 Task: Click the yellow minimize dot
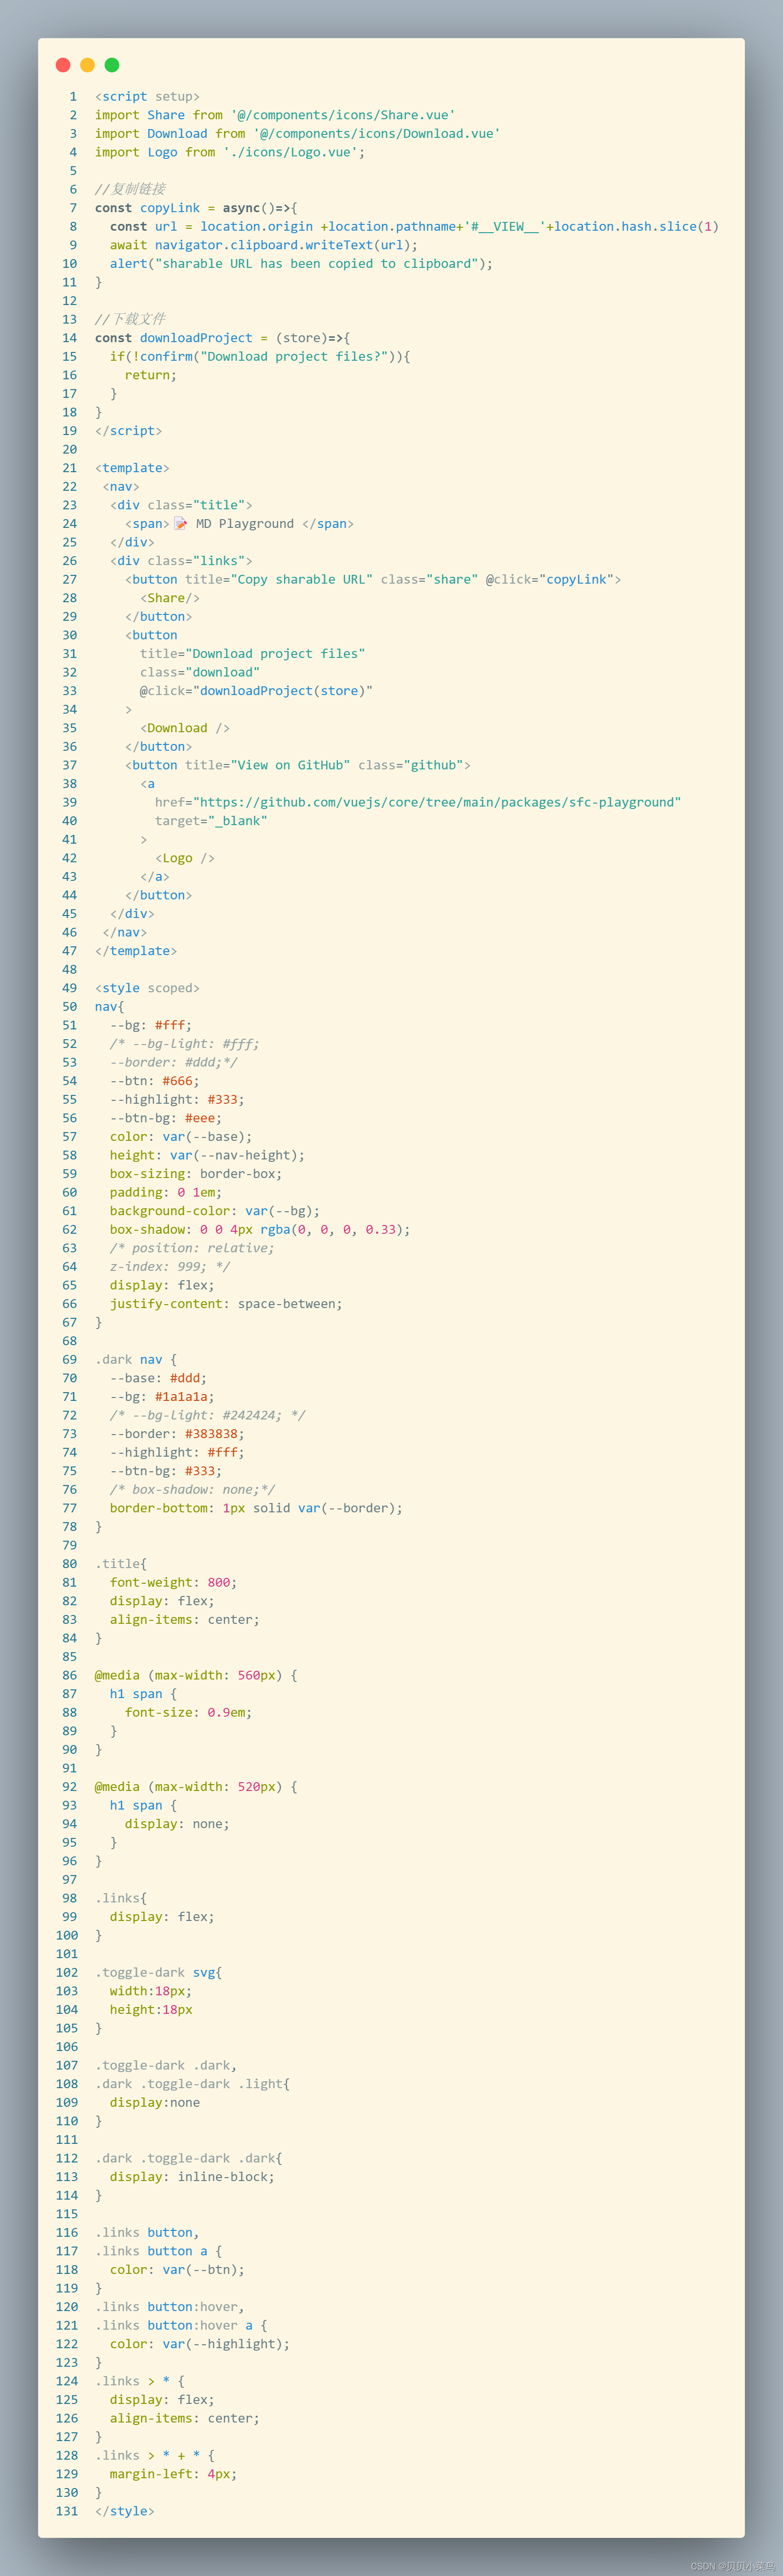(x=87, y=65)
